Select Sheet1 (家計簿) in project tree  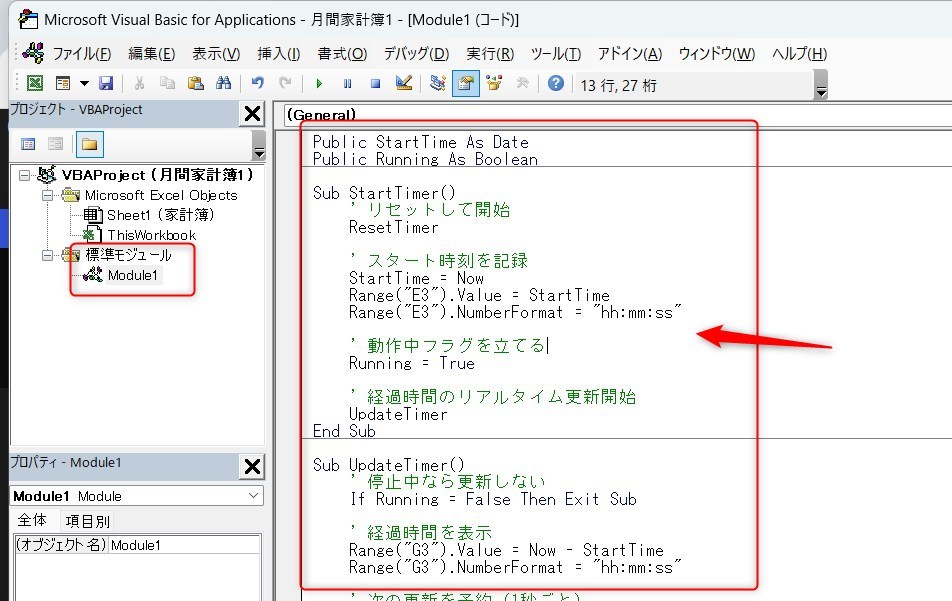160,215
